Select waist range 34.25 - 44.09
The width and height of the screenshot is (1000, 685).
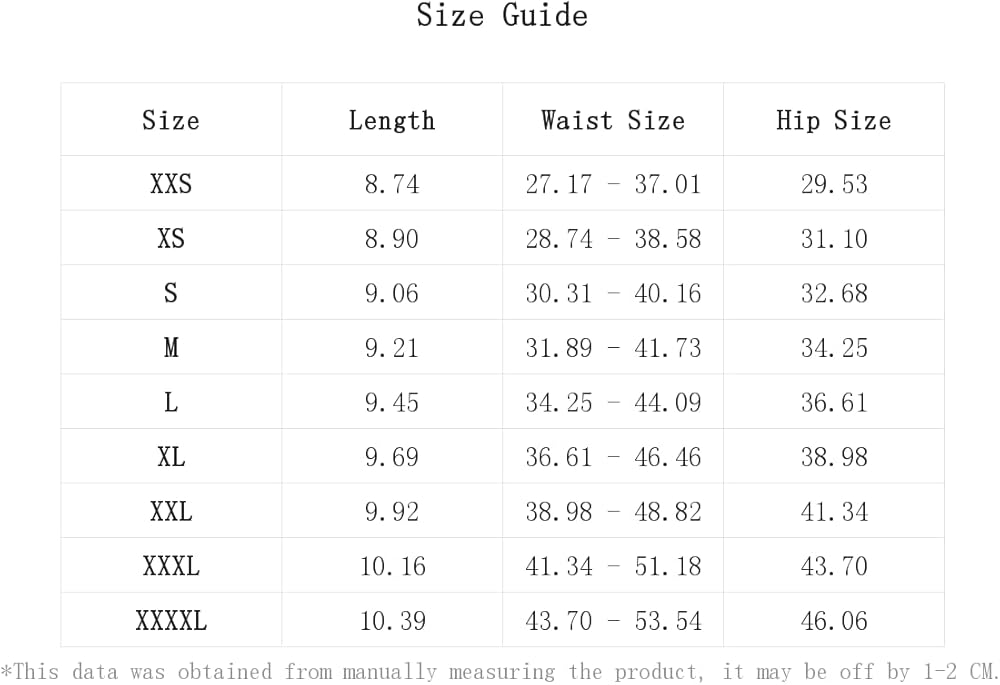[613, 402]
